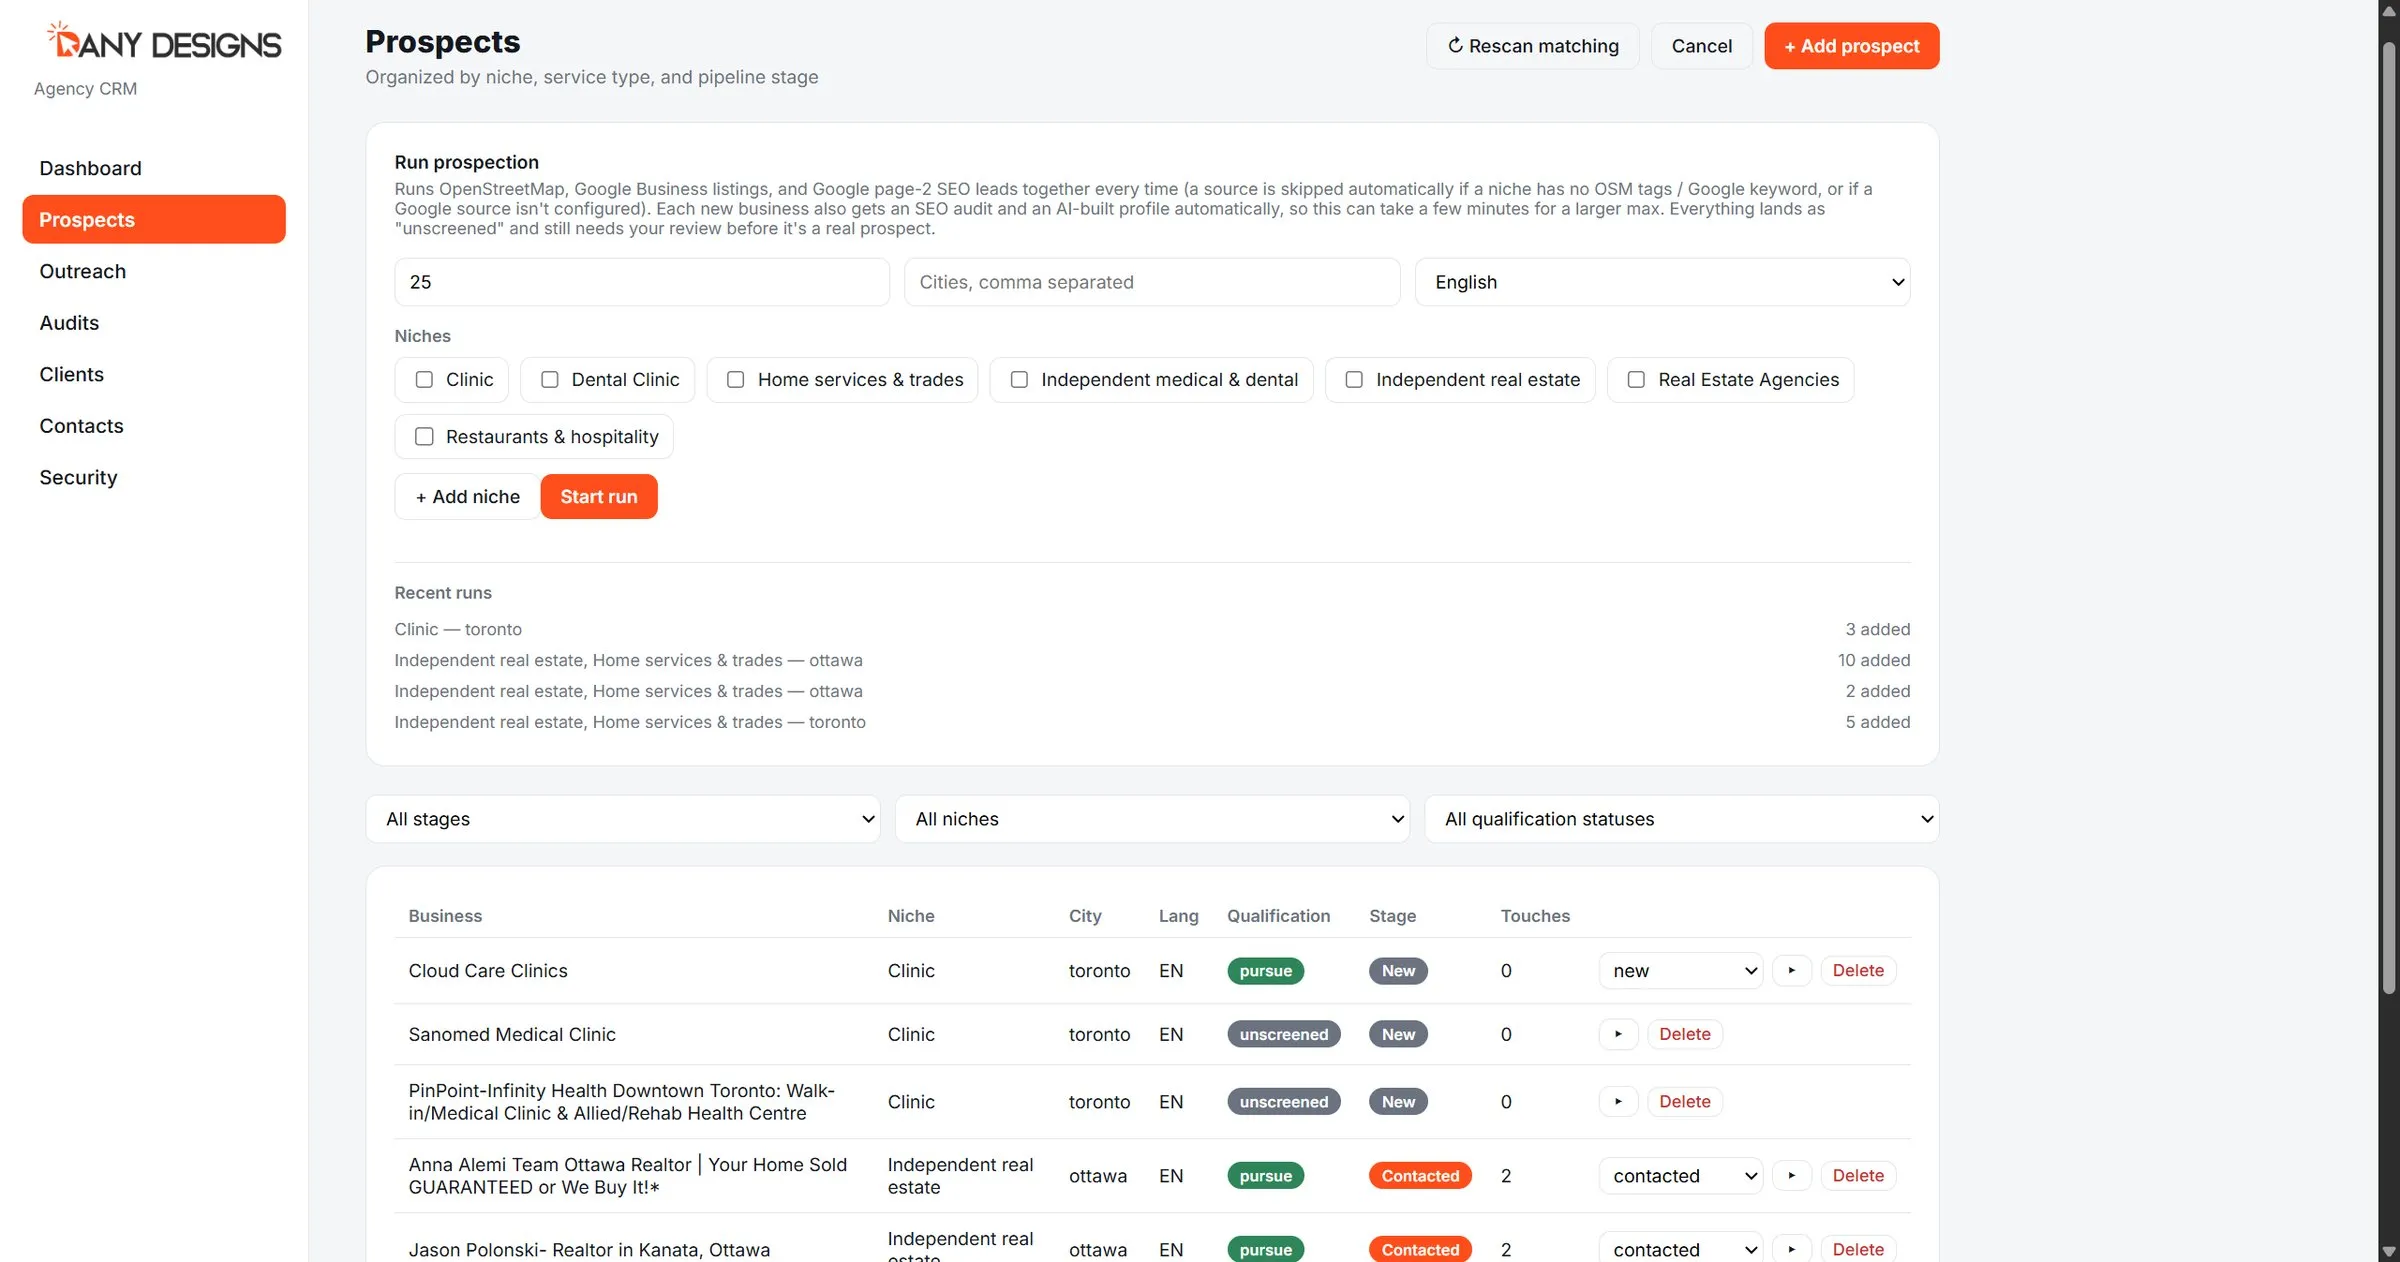Click Rescan matching button

tap(1532, 46)
